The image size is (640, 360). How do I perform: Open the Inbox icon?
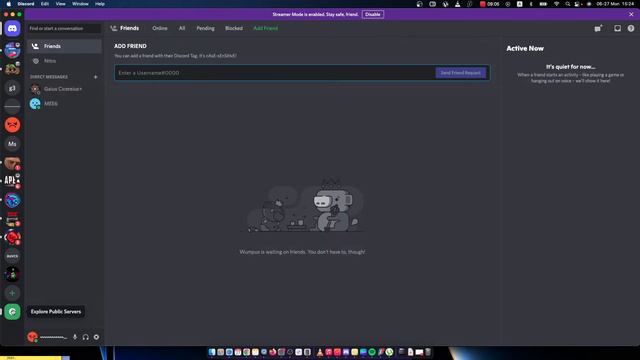point(618,28)
